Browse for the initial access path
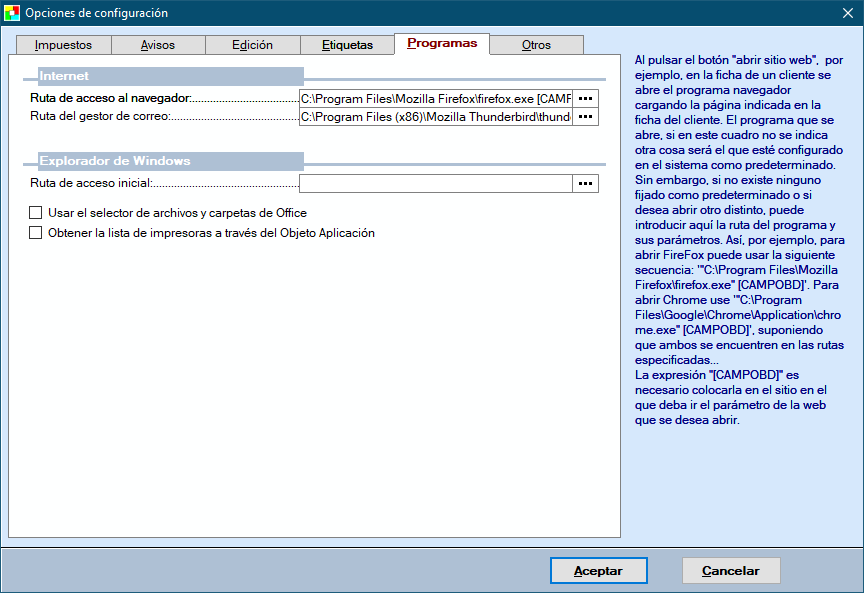 (585, 183)
